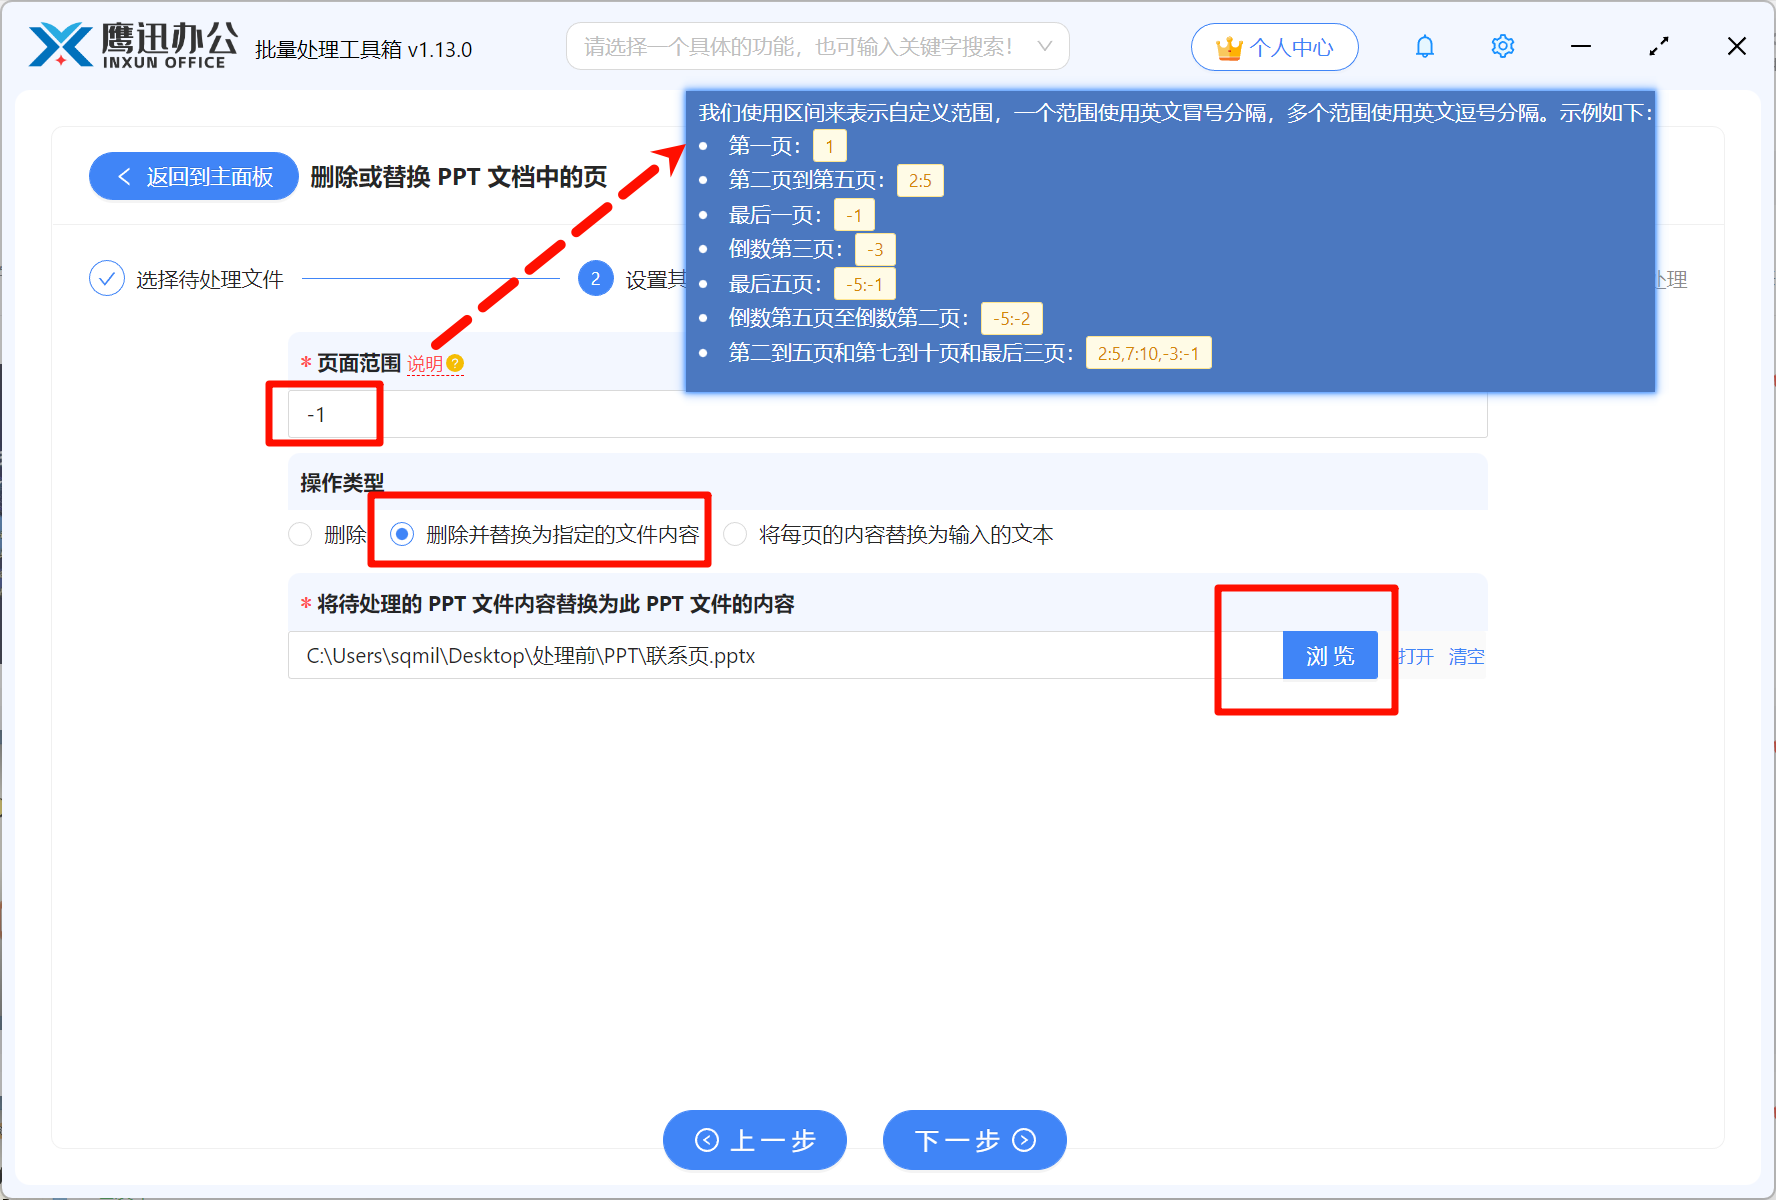Open the 设置 step label
The image size is (1776, 1200).
click(x=655, y=278)
